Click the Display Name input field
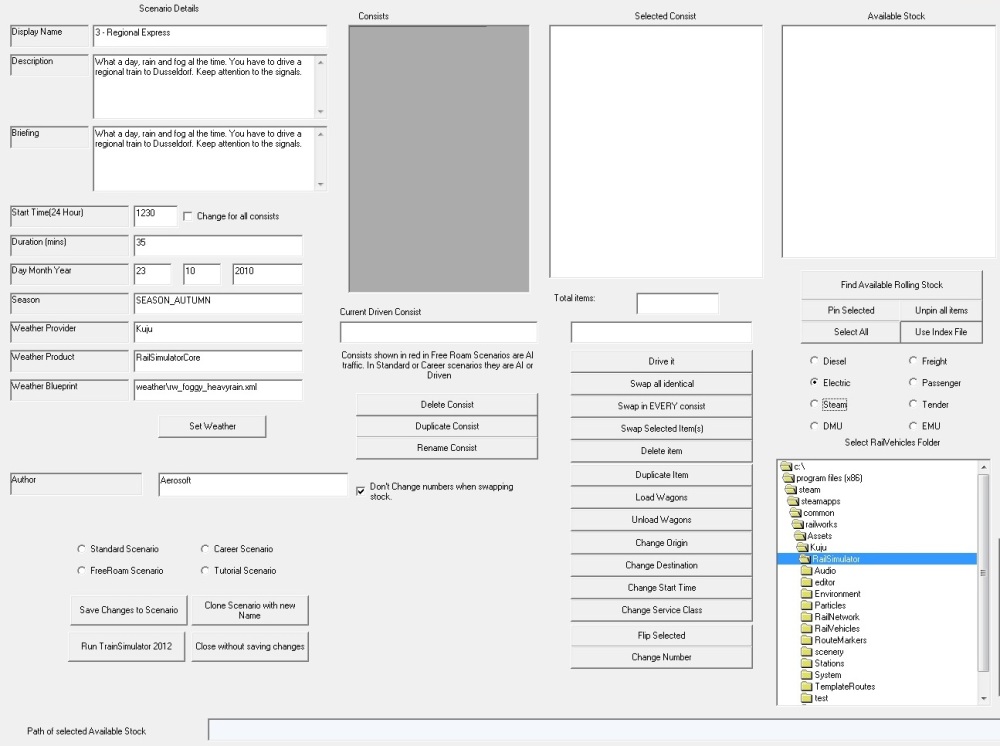Viewport: 1000px width, 746px height. click(210, 35)
